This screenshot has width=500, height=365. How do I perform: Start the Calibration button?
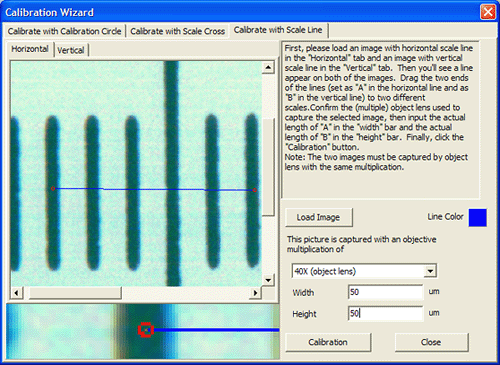coord(328,342)
